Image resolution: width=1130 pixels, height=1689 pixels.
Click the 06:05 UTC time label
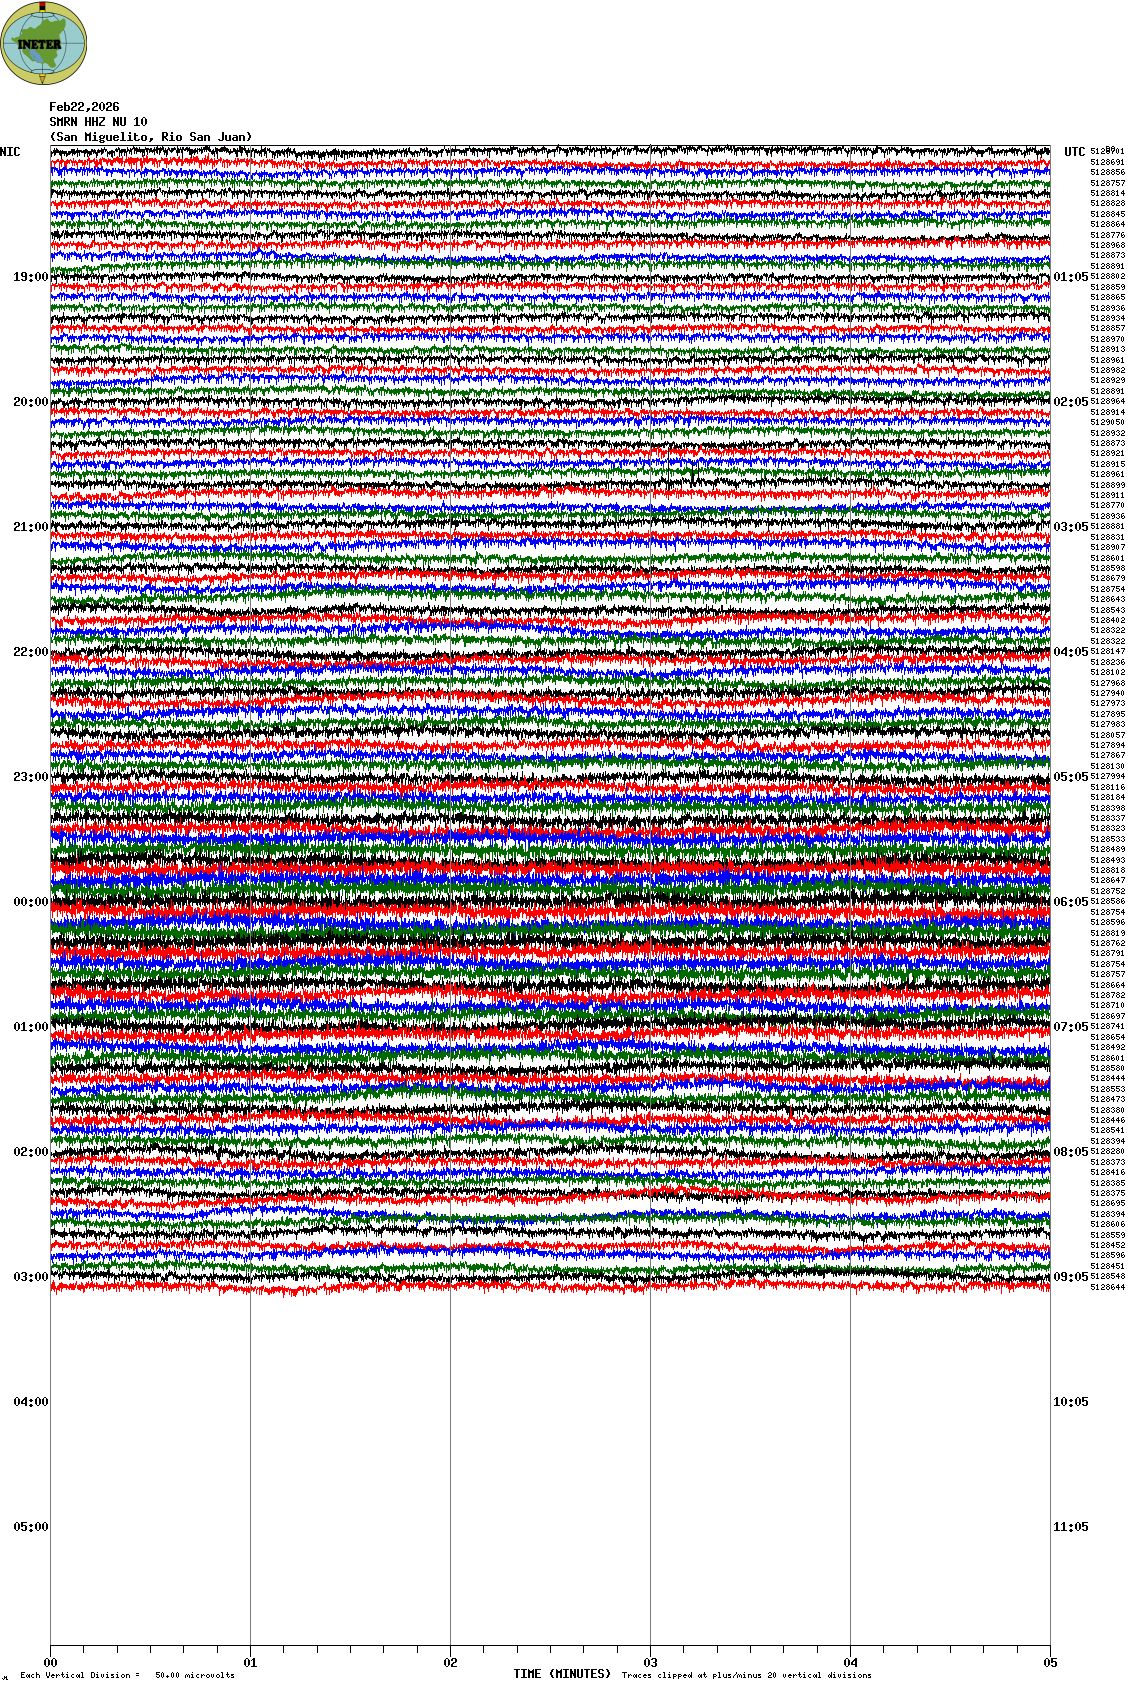pos(1070,902)
